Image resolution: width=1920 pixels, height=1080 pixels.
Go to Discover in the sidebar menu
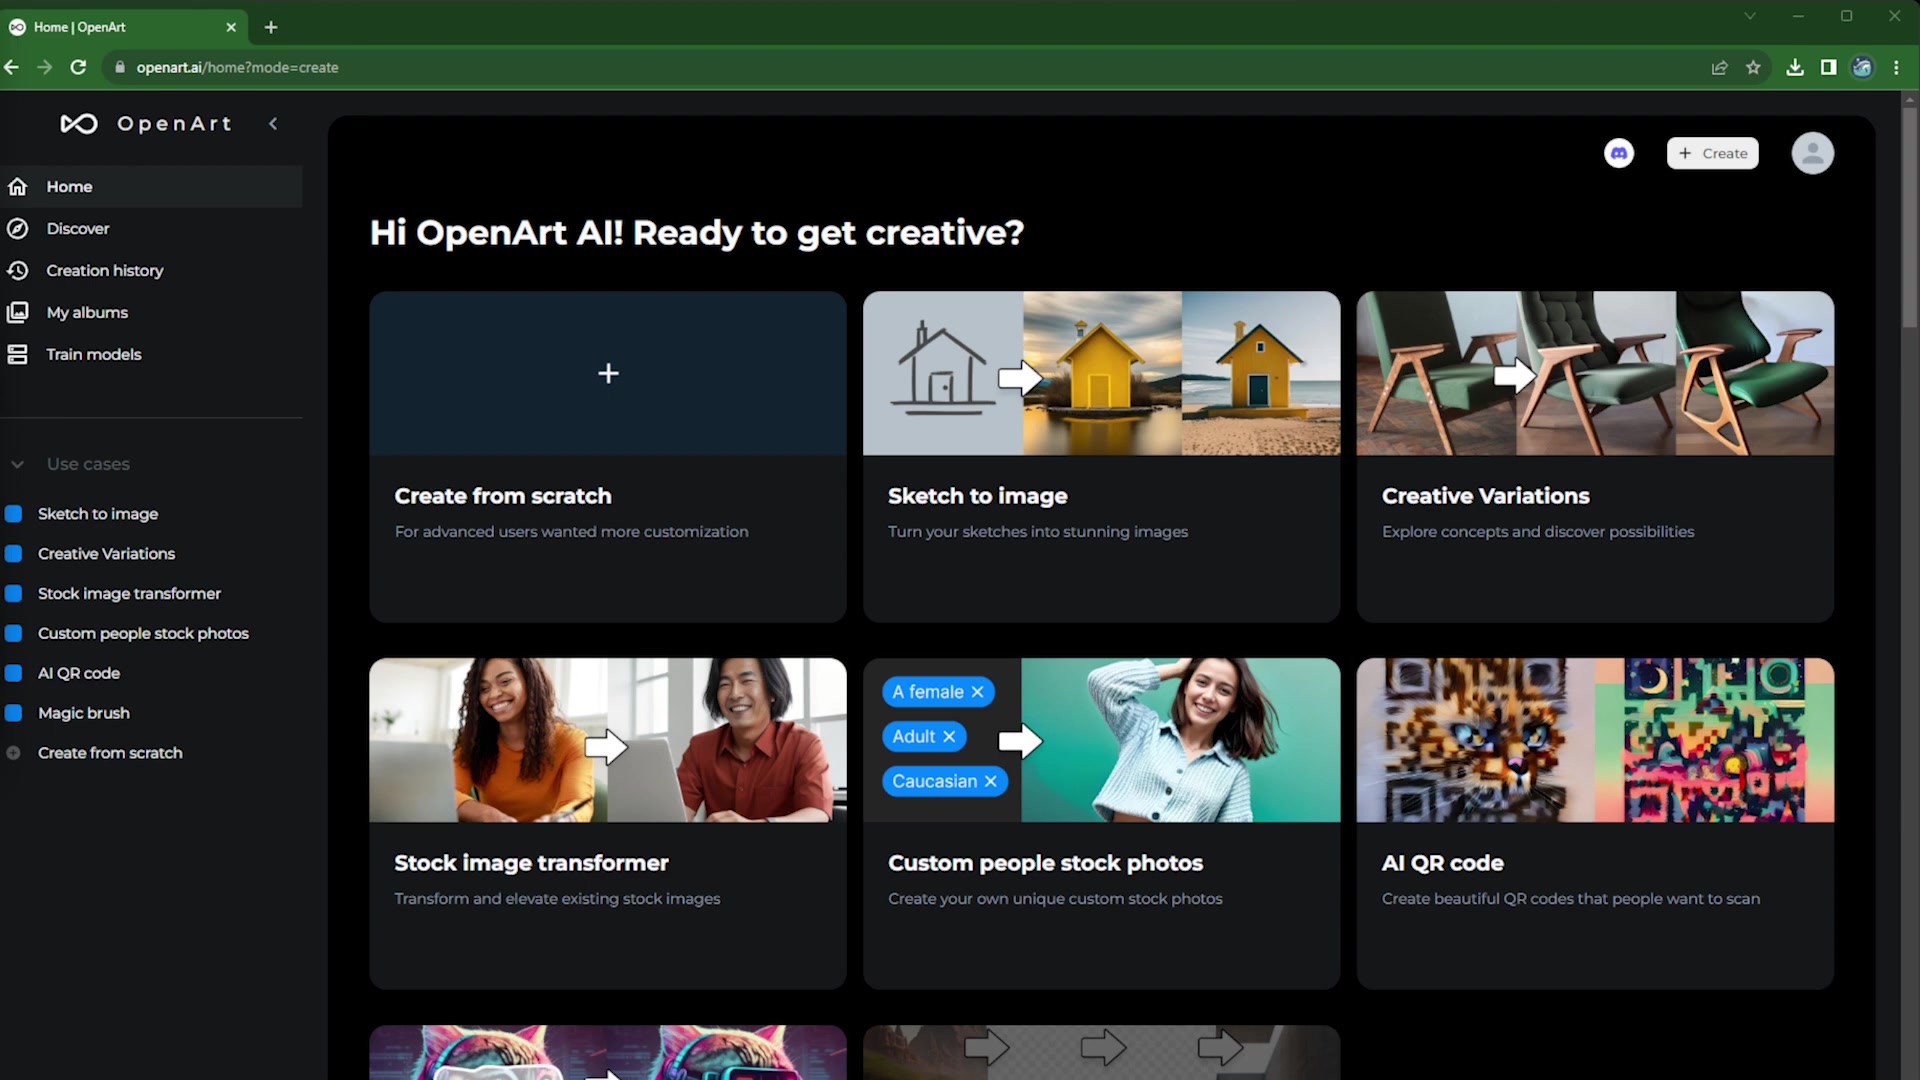click(151, 229)
